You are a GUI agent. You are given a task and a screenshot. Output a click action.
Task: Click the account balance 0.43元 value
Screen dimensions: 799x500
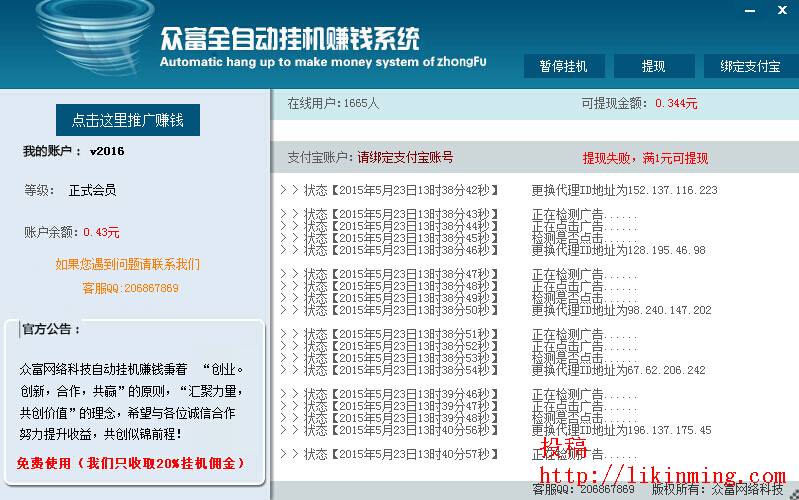click(101, 232)
